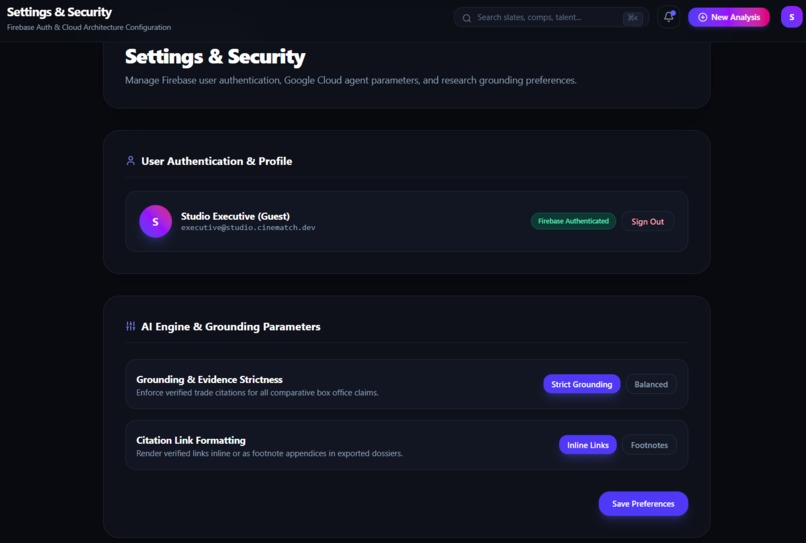Screen dimensions: 806x543
Task: Click the AI Engine & Grounding Parameters heading
Action: click(x=231, y=327)
